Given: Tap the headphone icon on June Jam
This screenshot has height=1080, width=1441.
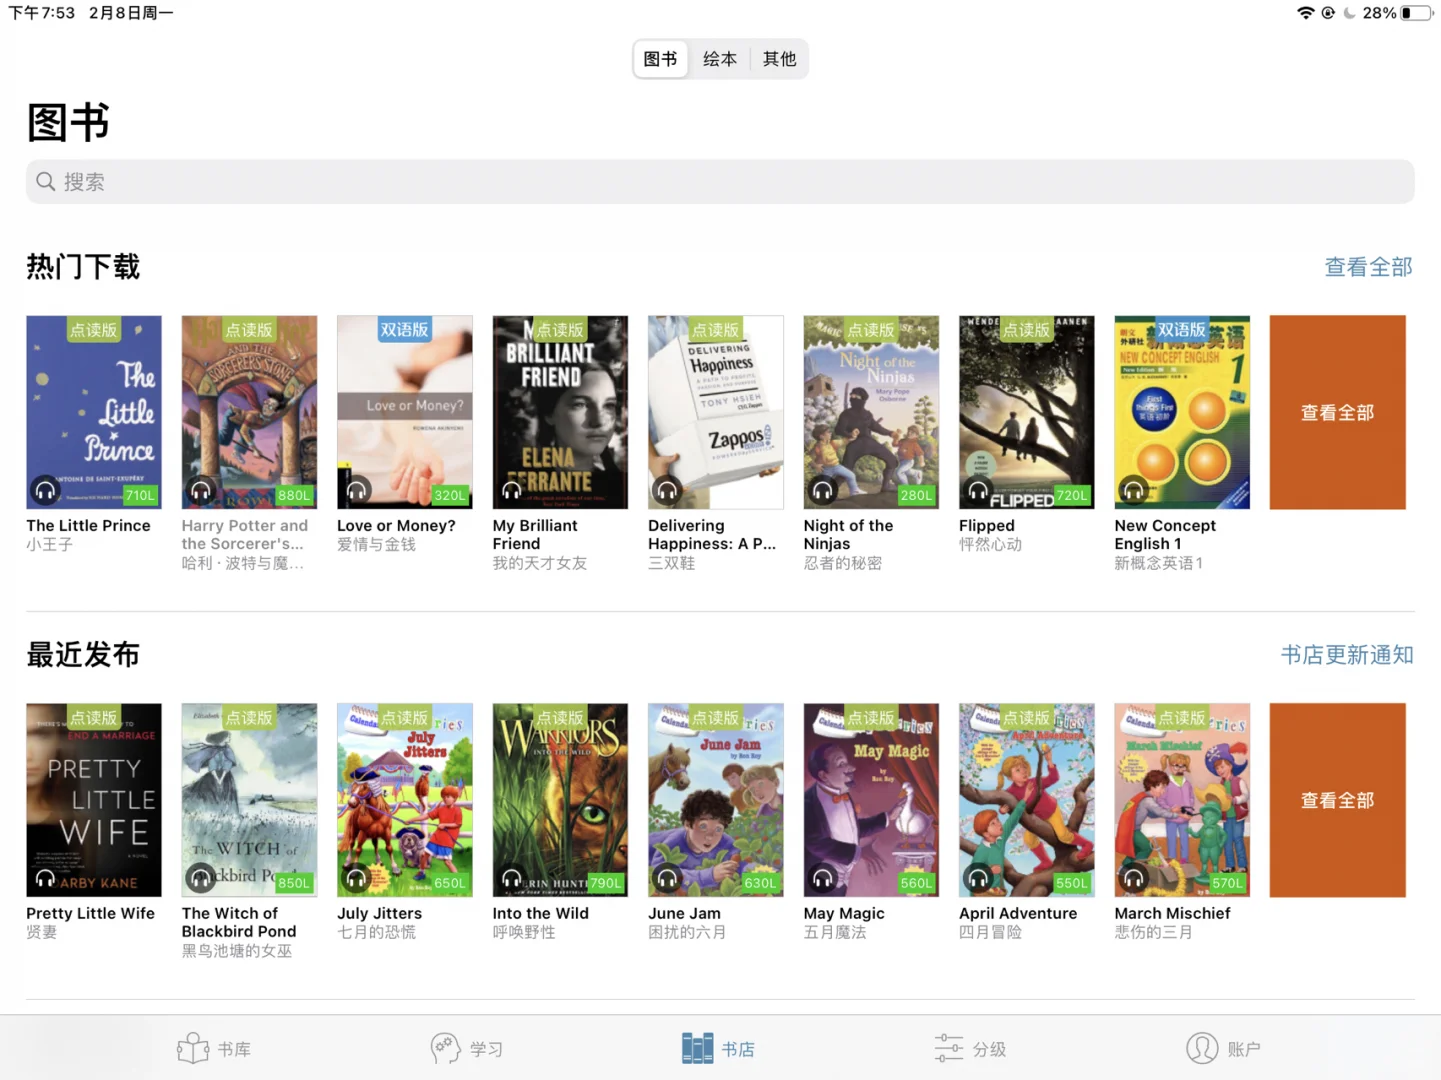Looking at the screenshot, I should coord(667,878).
